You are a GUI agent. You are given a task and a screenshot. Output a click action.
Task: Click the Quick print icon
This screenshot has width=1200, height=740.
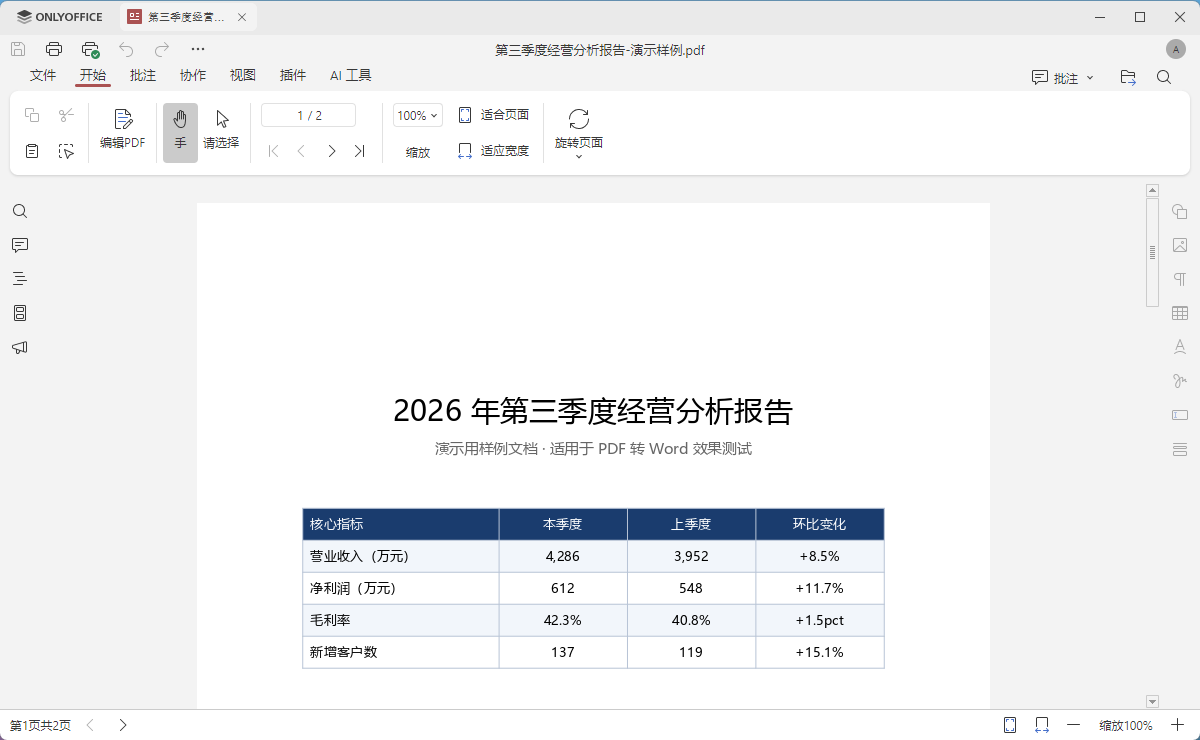(x=90, y=49)
